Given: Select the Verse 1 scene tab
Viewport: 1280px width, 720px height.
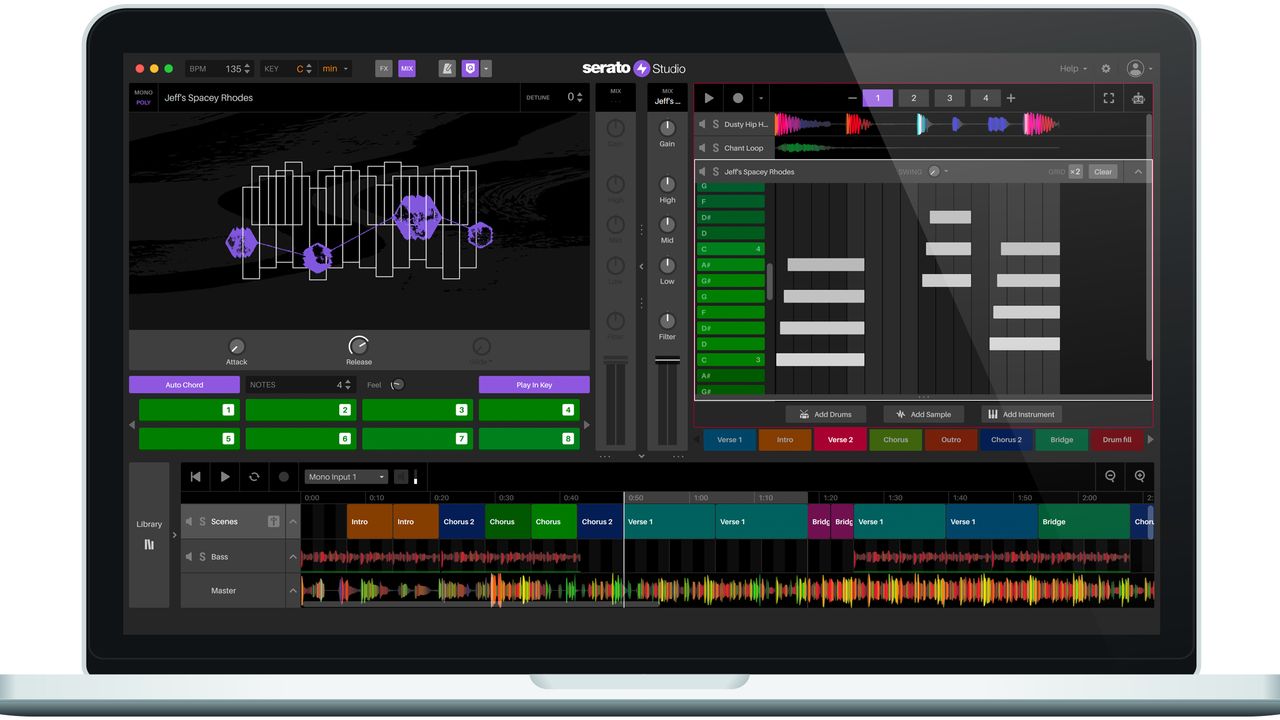Looking at the screenshot, I should tap(730, 440).
